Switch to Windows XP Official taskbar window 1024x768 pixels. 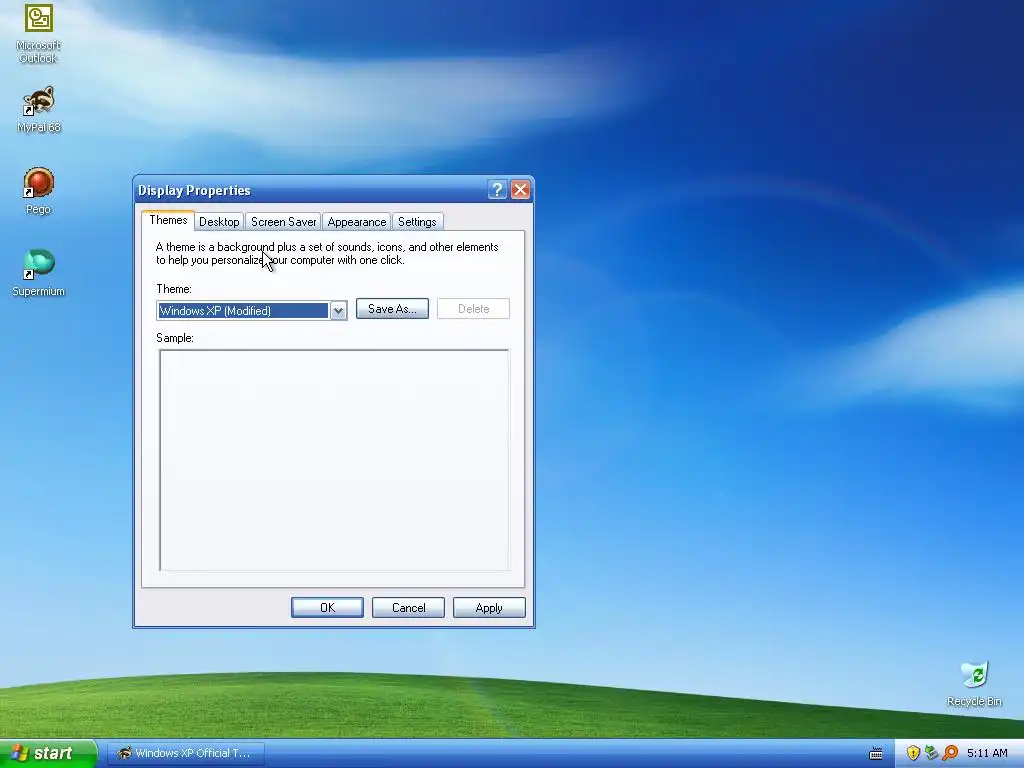185,753
